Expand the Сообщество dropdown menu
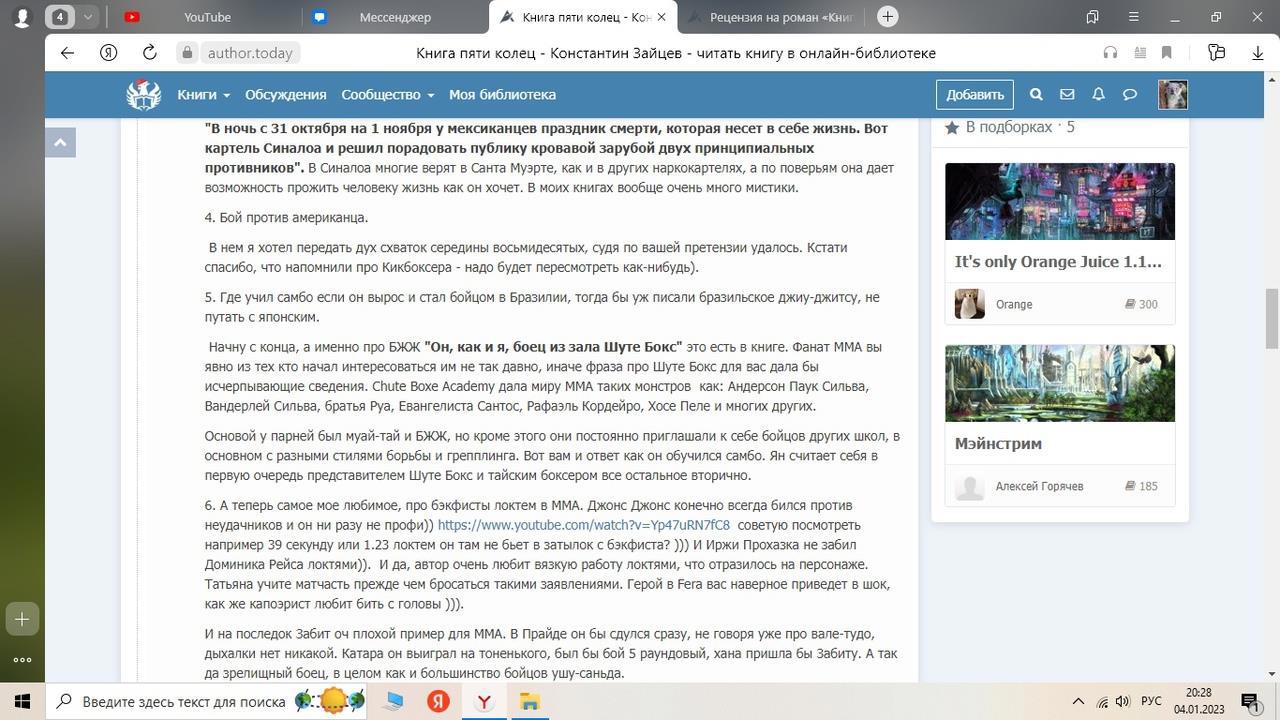 click(x=388, y=94)
